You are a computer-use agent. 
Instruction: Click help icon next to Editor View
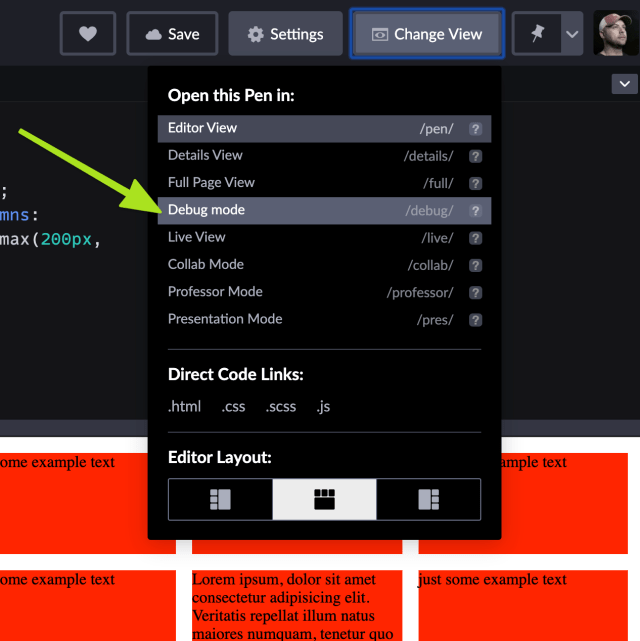point(476,129)
